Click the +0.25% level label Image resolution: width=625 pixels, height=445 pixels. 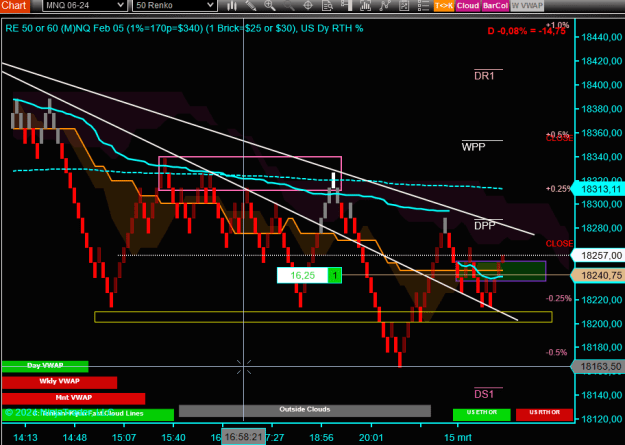(558, 189)
